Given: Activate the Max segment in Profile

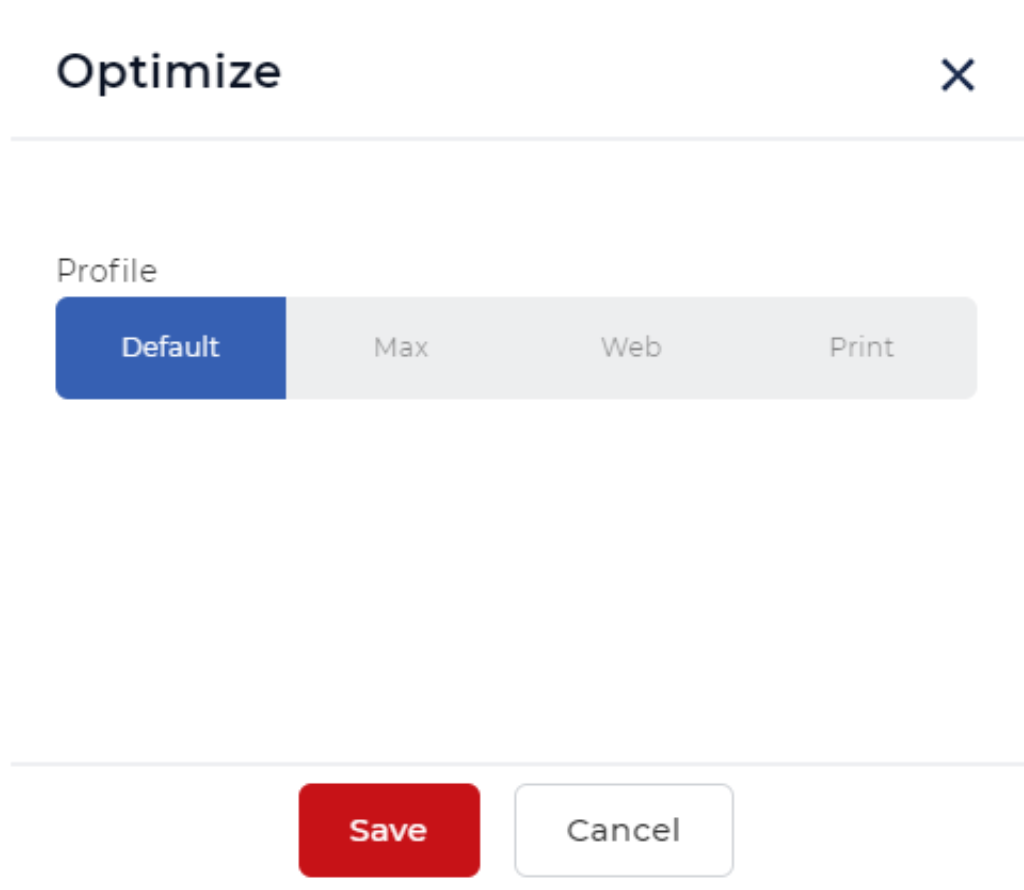Looking at the screenshot, I should coord(401,348).
